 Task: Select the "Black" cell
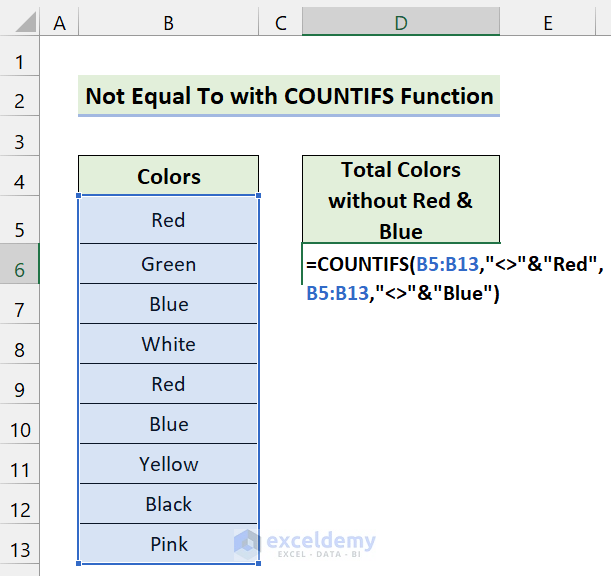(168, 504)
